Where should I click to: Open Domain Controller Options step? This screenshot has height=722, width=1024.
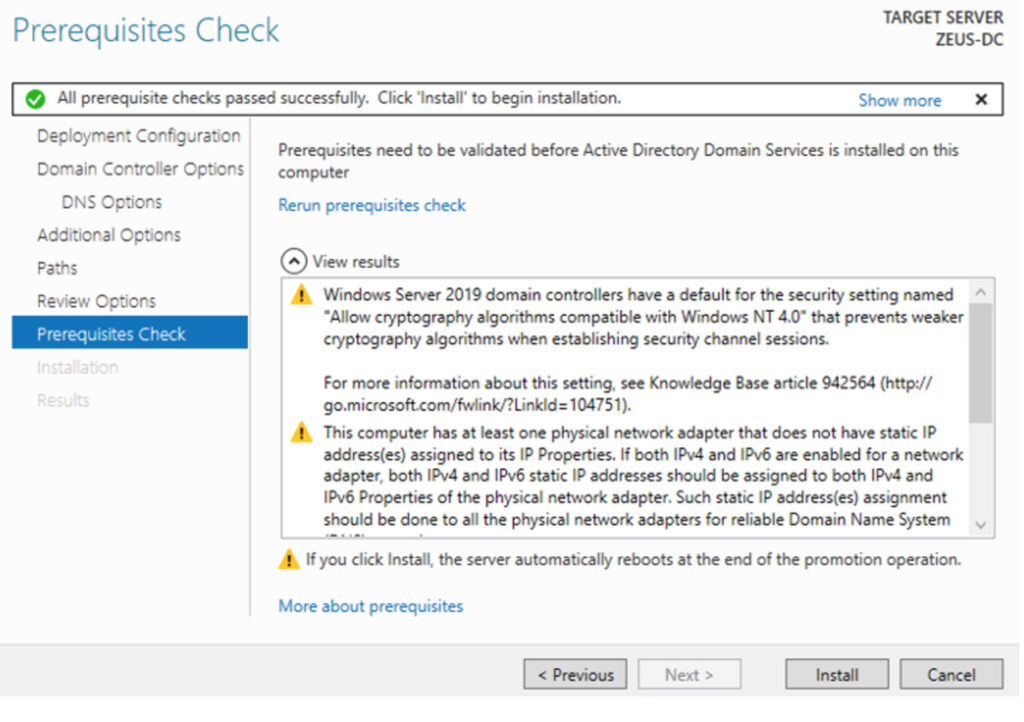140,169
